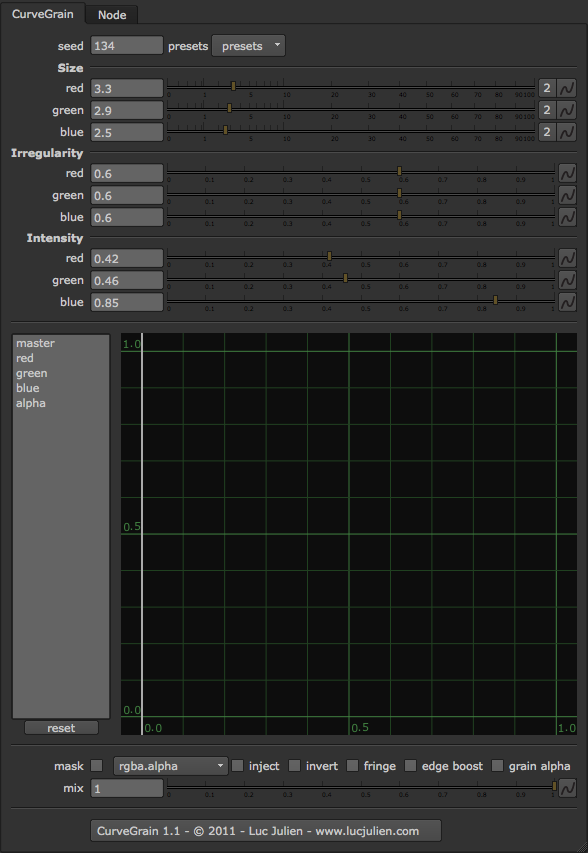Open animation menu for Size red

coord(567,88)
